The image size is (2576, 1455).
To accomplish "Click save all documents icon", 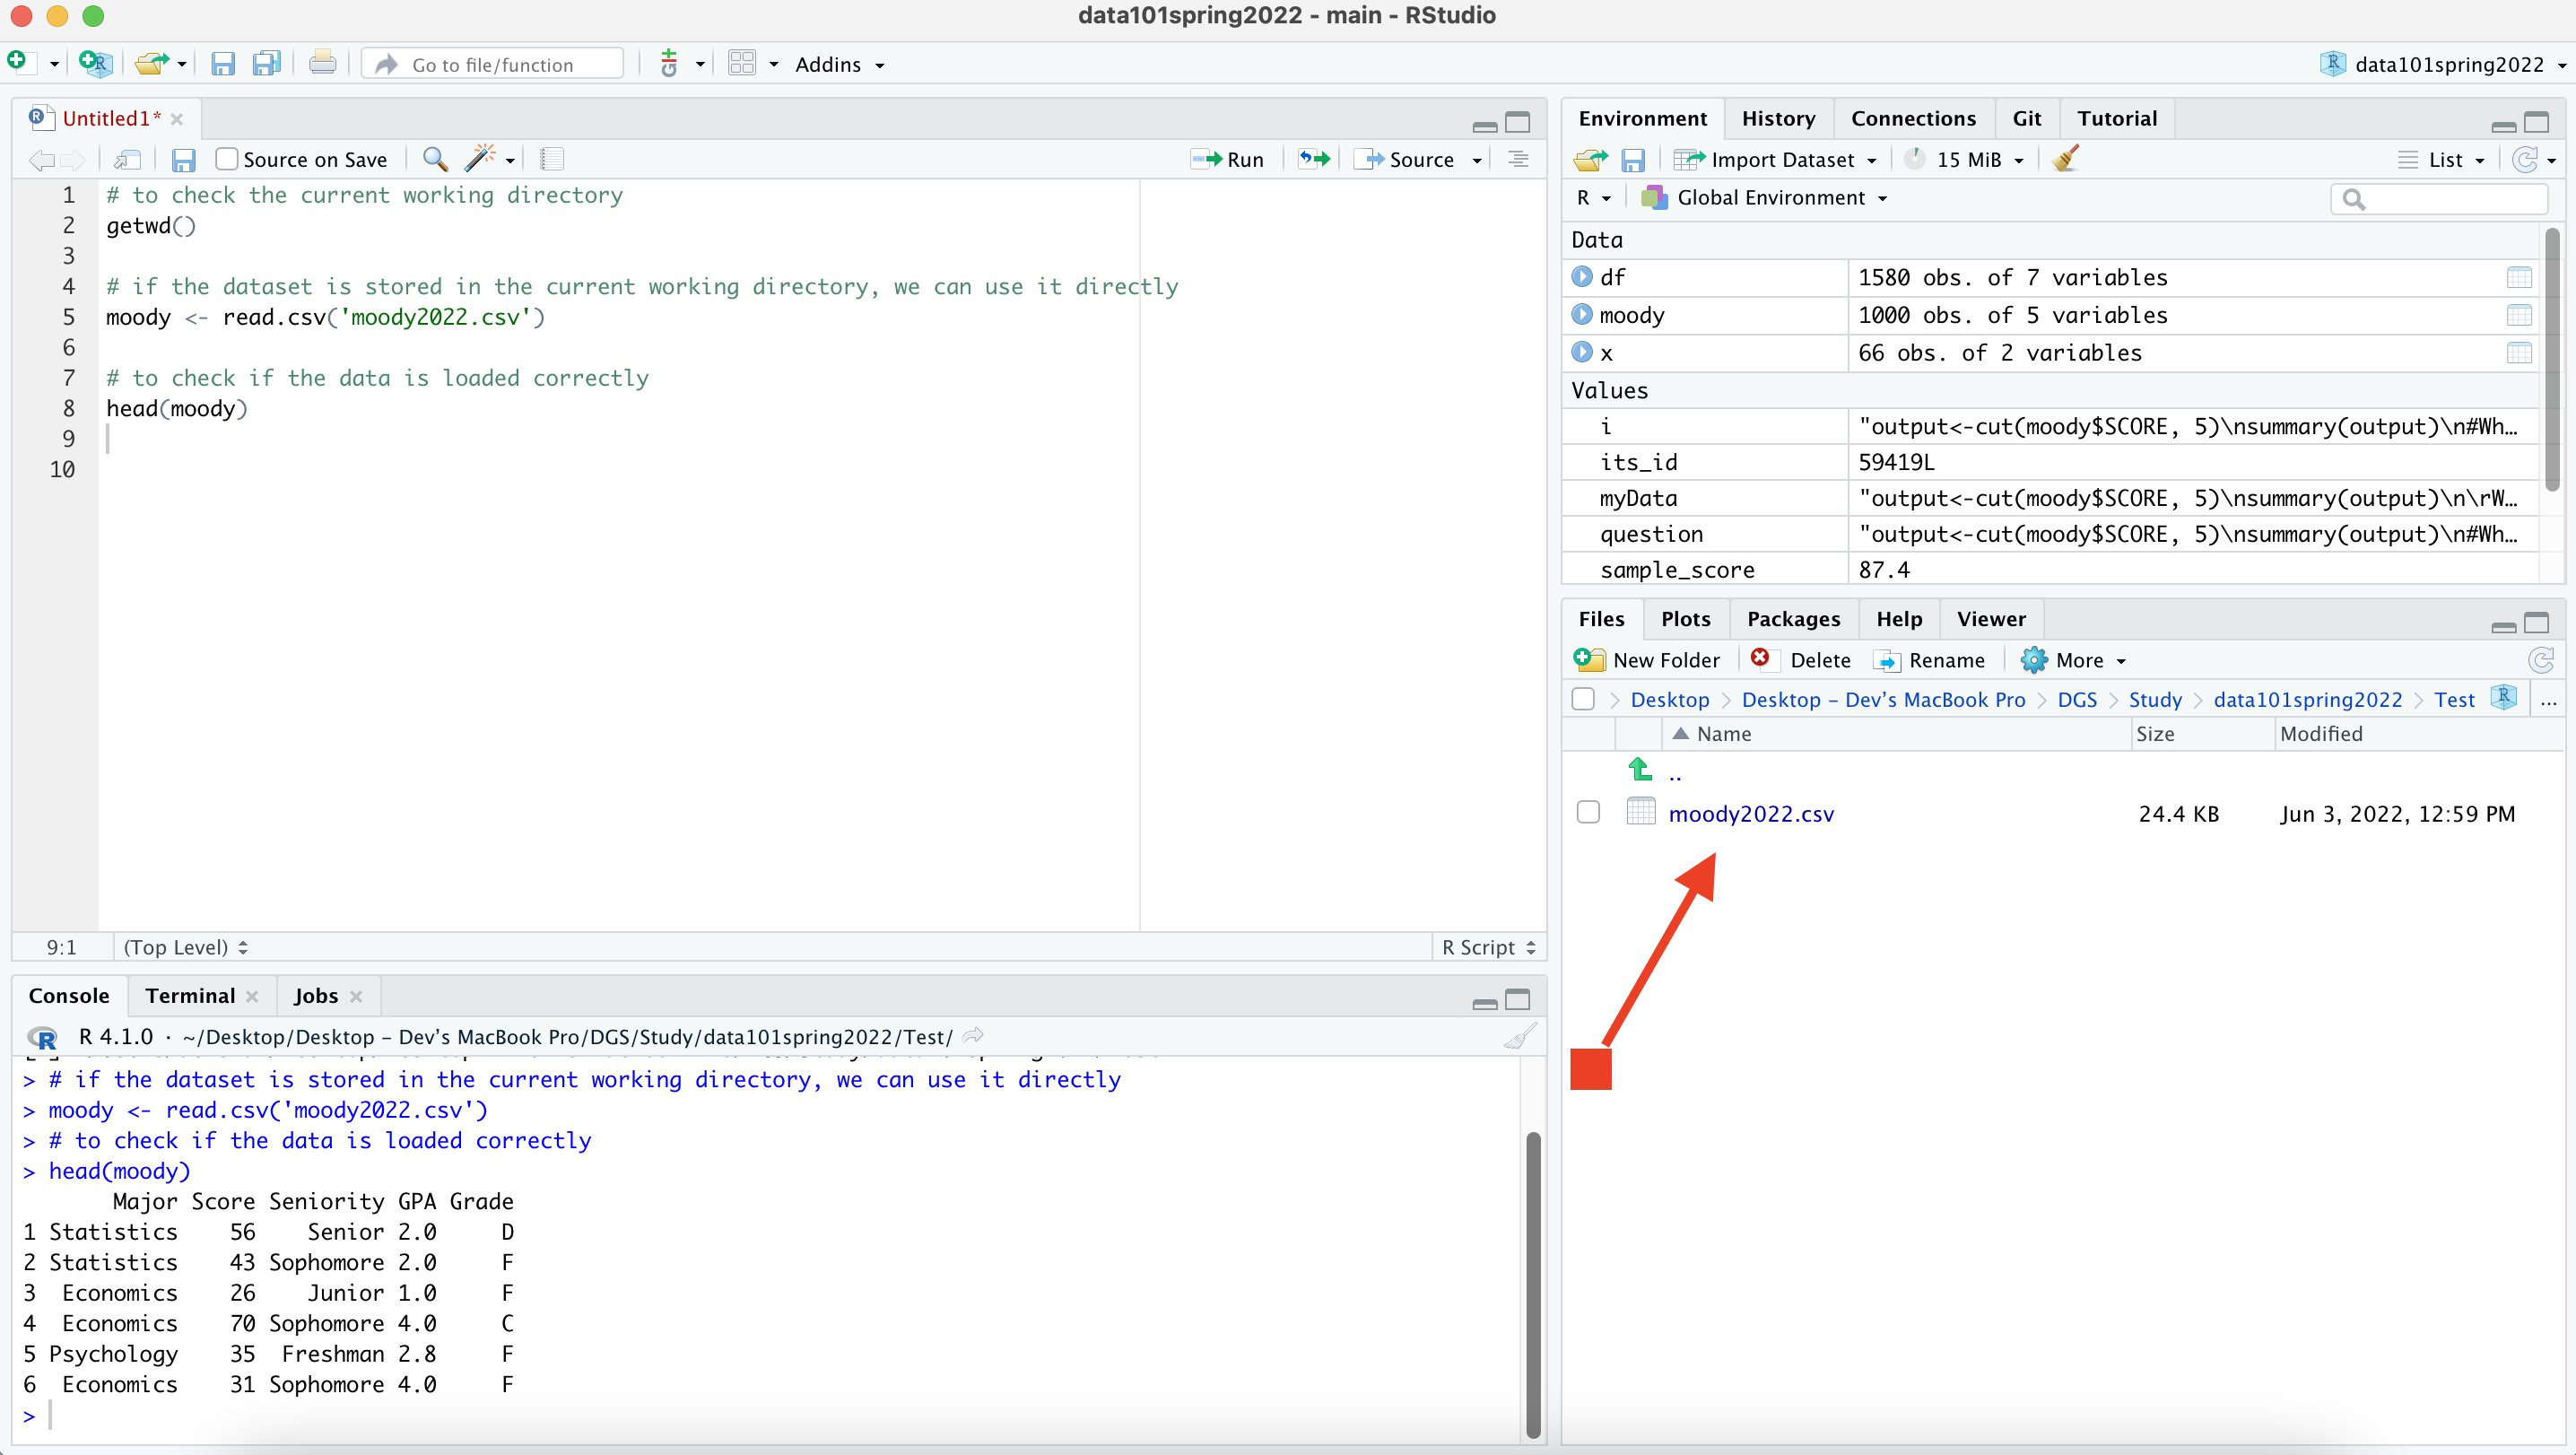I will coord(266,64).
